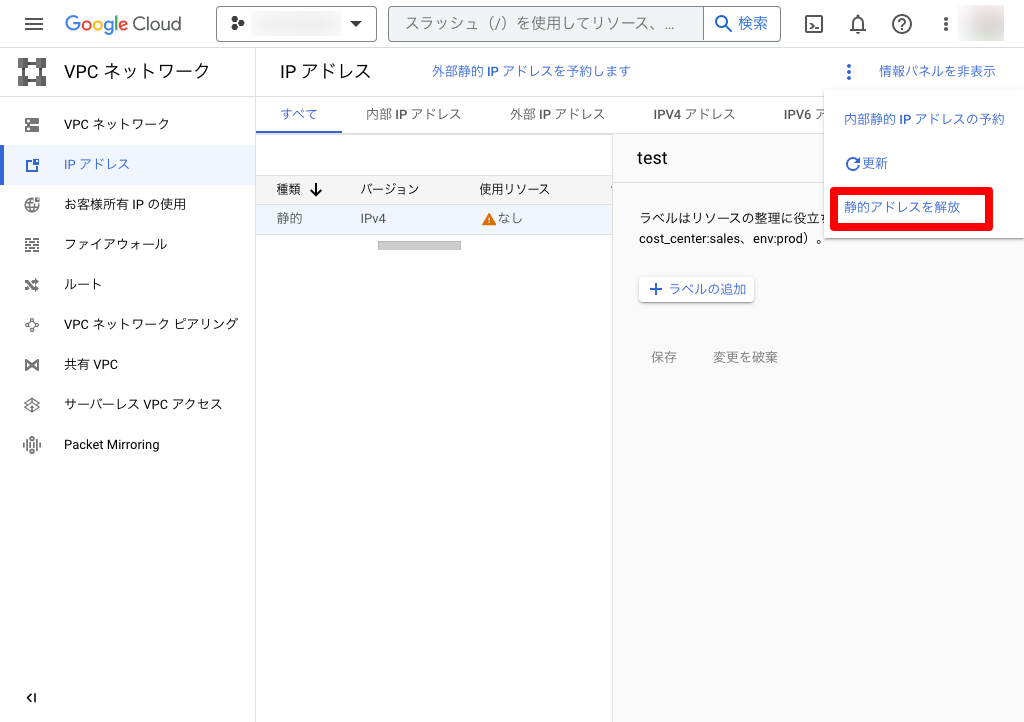Open Packet Mirroring in sidebar
1024x722 pixels.
[111, 444]
